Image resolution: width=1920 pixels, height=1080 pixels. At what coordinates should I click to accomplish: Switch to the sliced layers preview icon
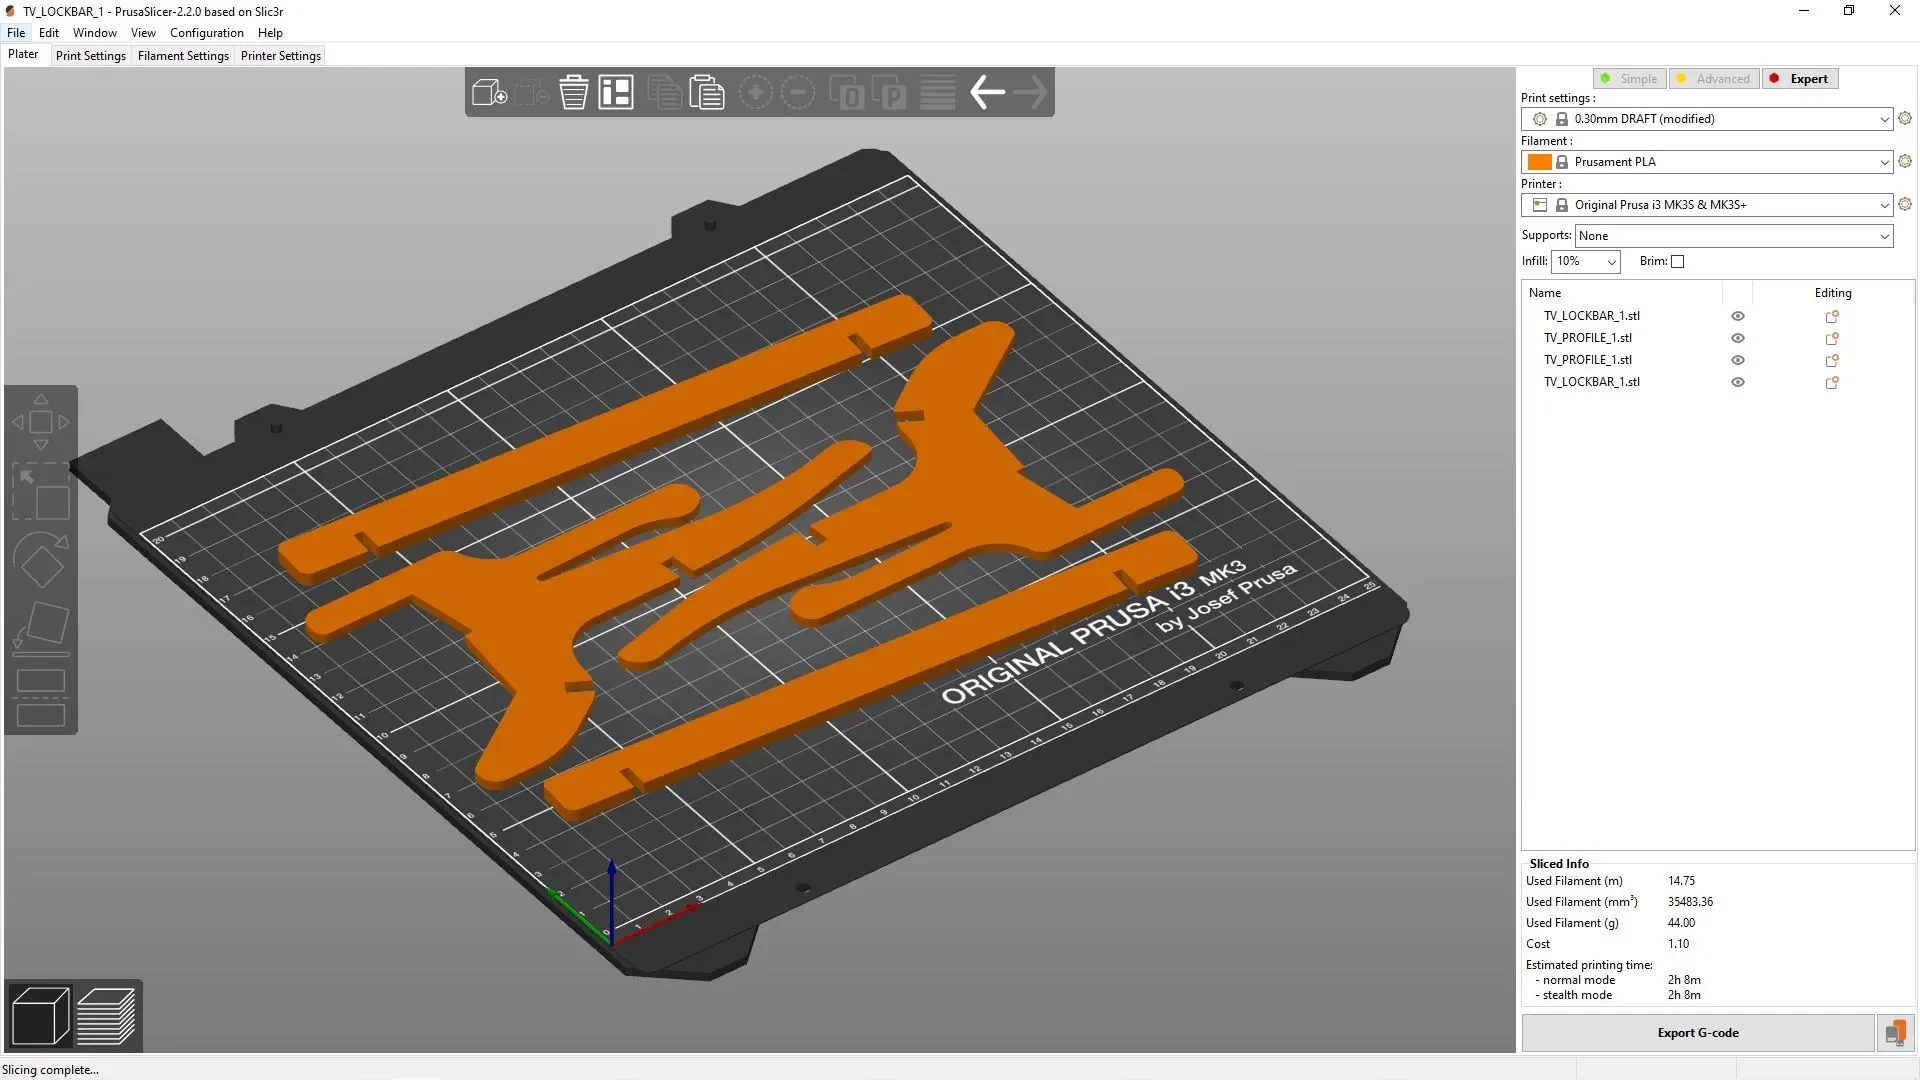pos(106,1016)
